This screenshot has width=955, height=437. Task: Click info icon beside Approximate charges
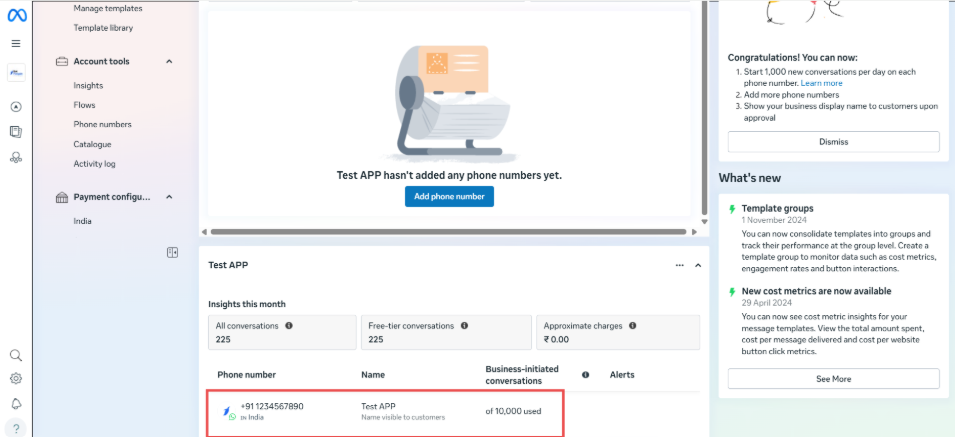(x=633, y=326)
